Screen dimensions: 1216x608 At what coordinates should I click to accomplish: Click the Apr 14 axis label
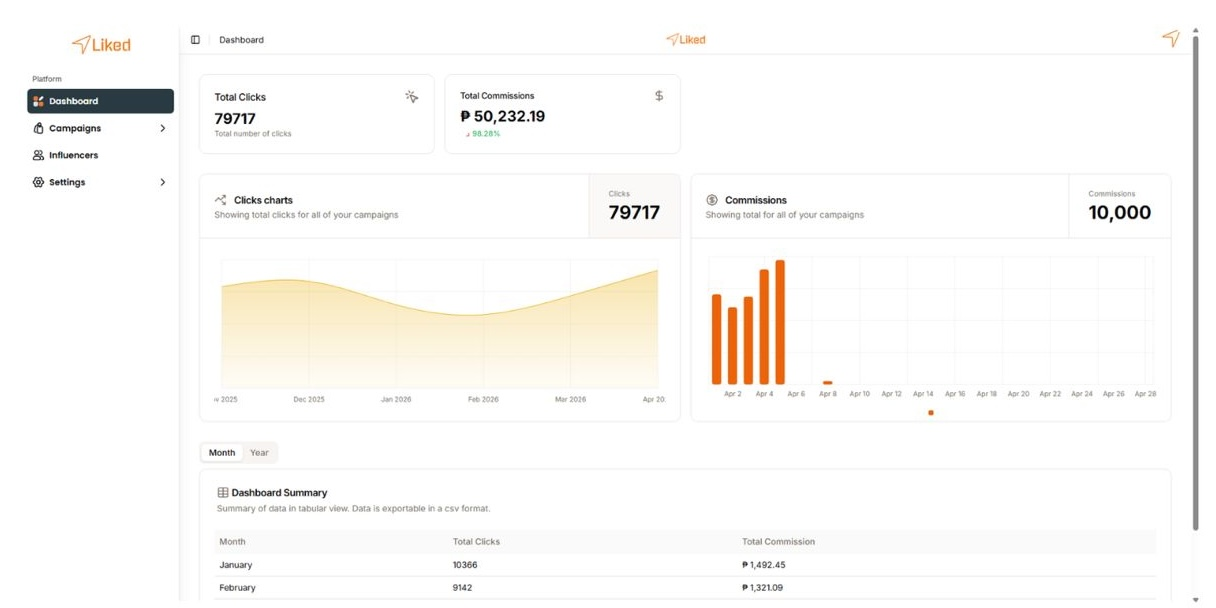pyautogui.click(x=923, y=394)
